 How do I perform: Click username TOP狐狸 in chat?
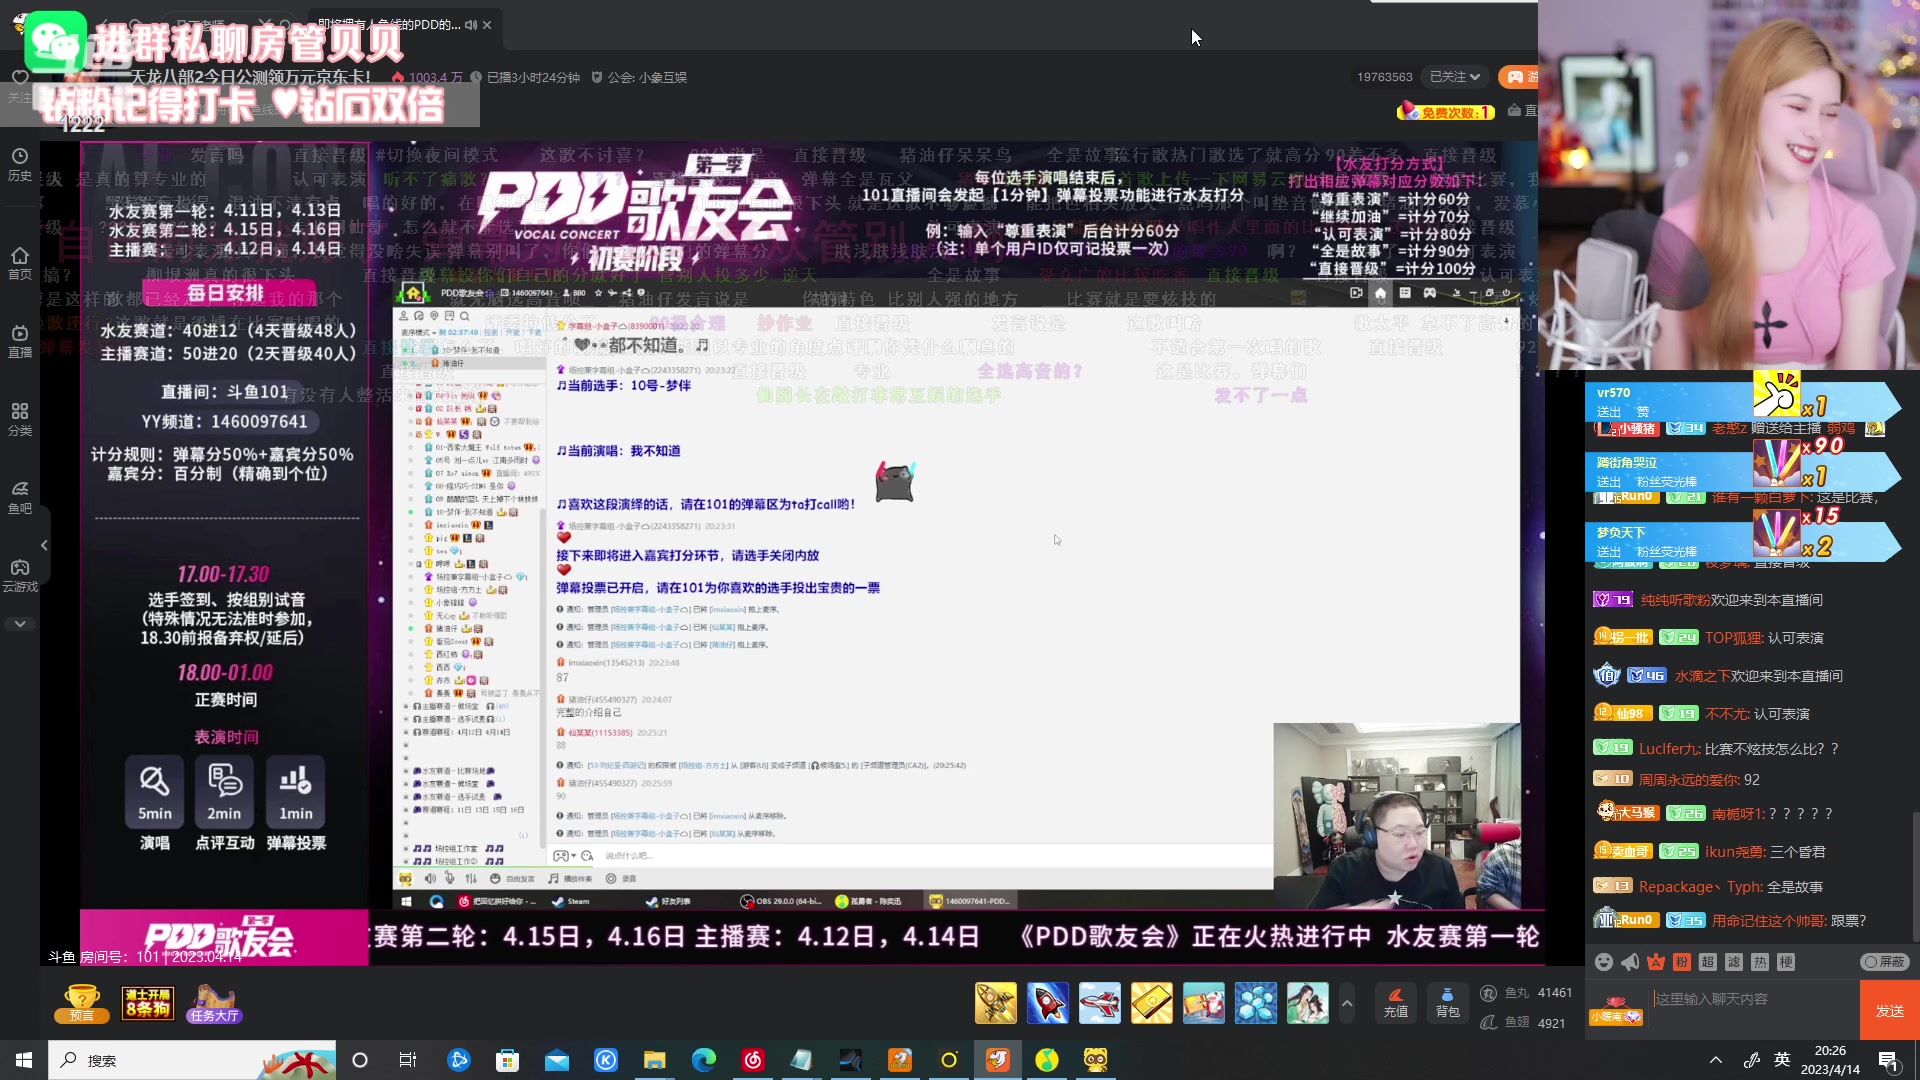pos(1734,638)
